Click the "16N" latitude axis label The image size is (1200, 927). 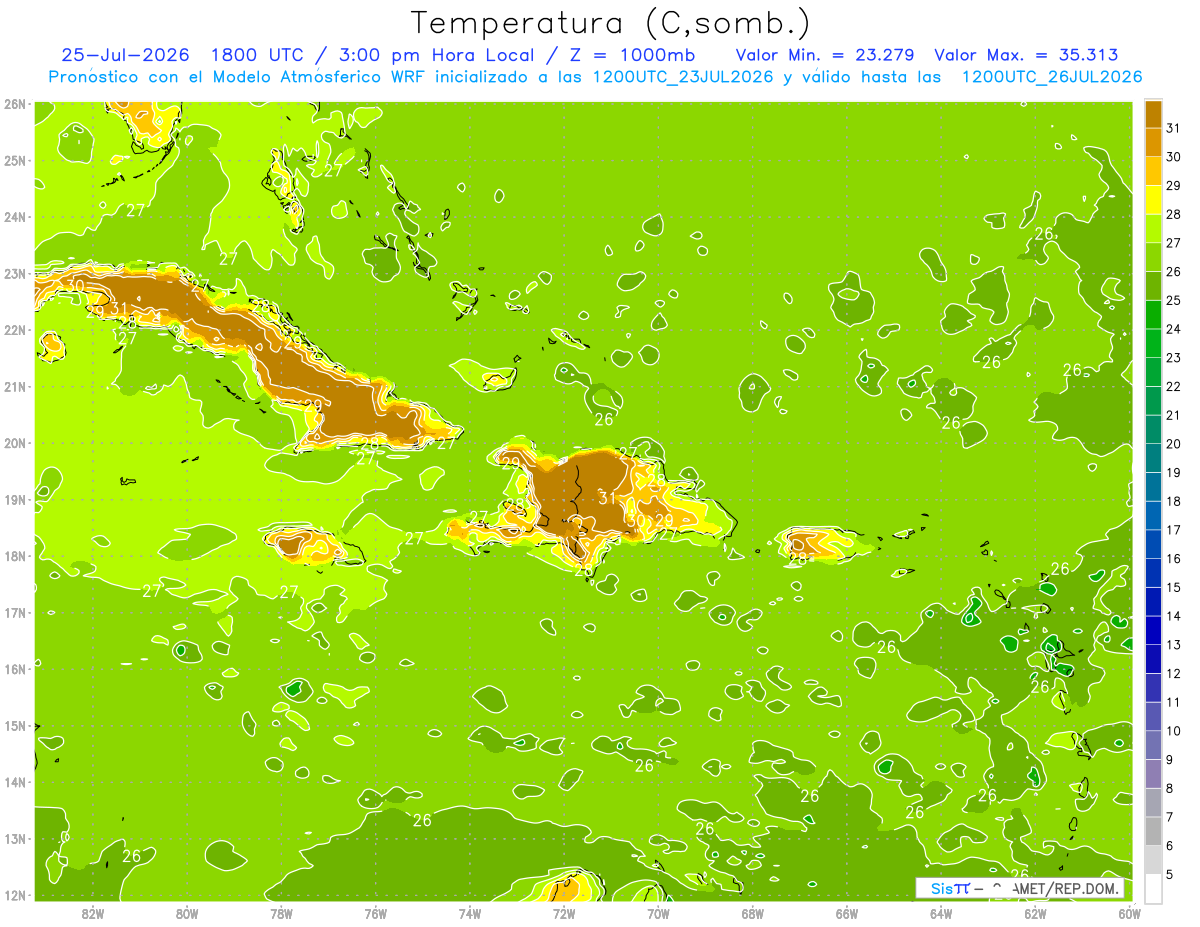[14, 669]
